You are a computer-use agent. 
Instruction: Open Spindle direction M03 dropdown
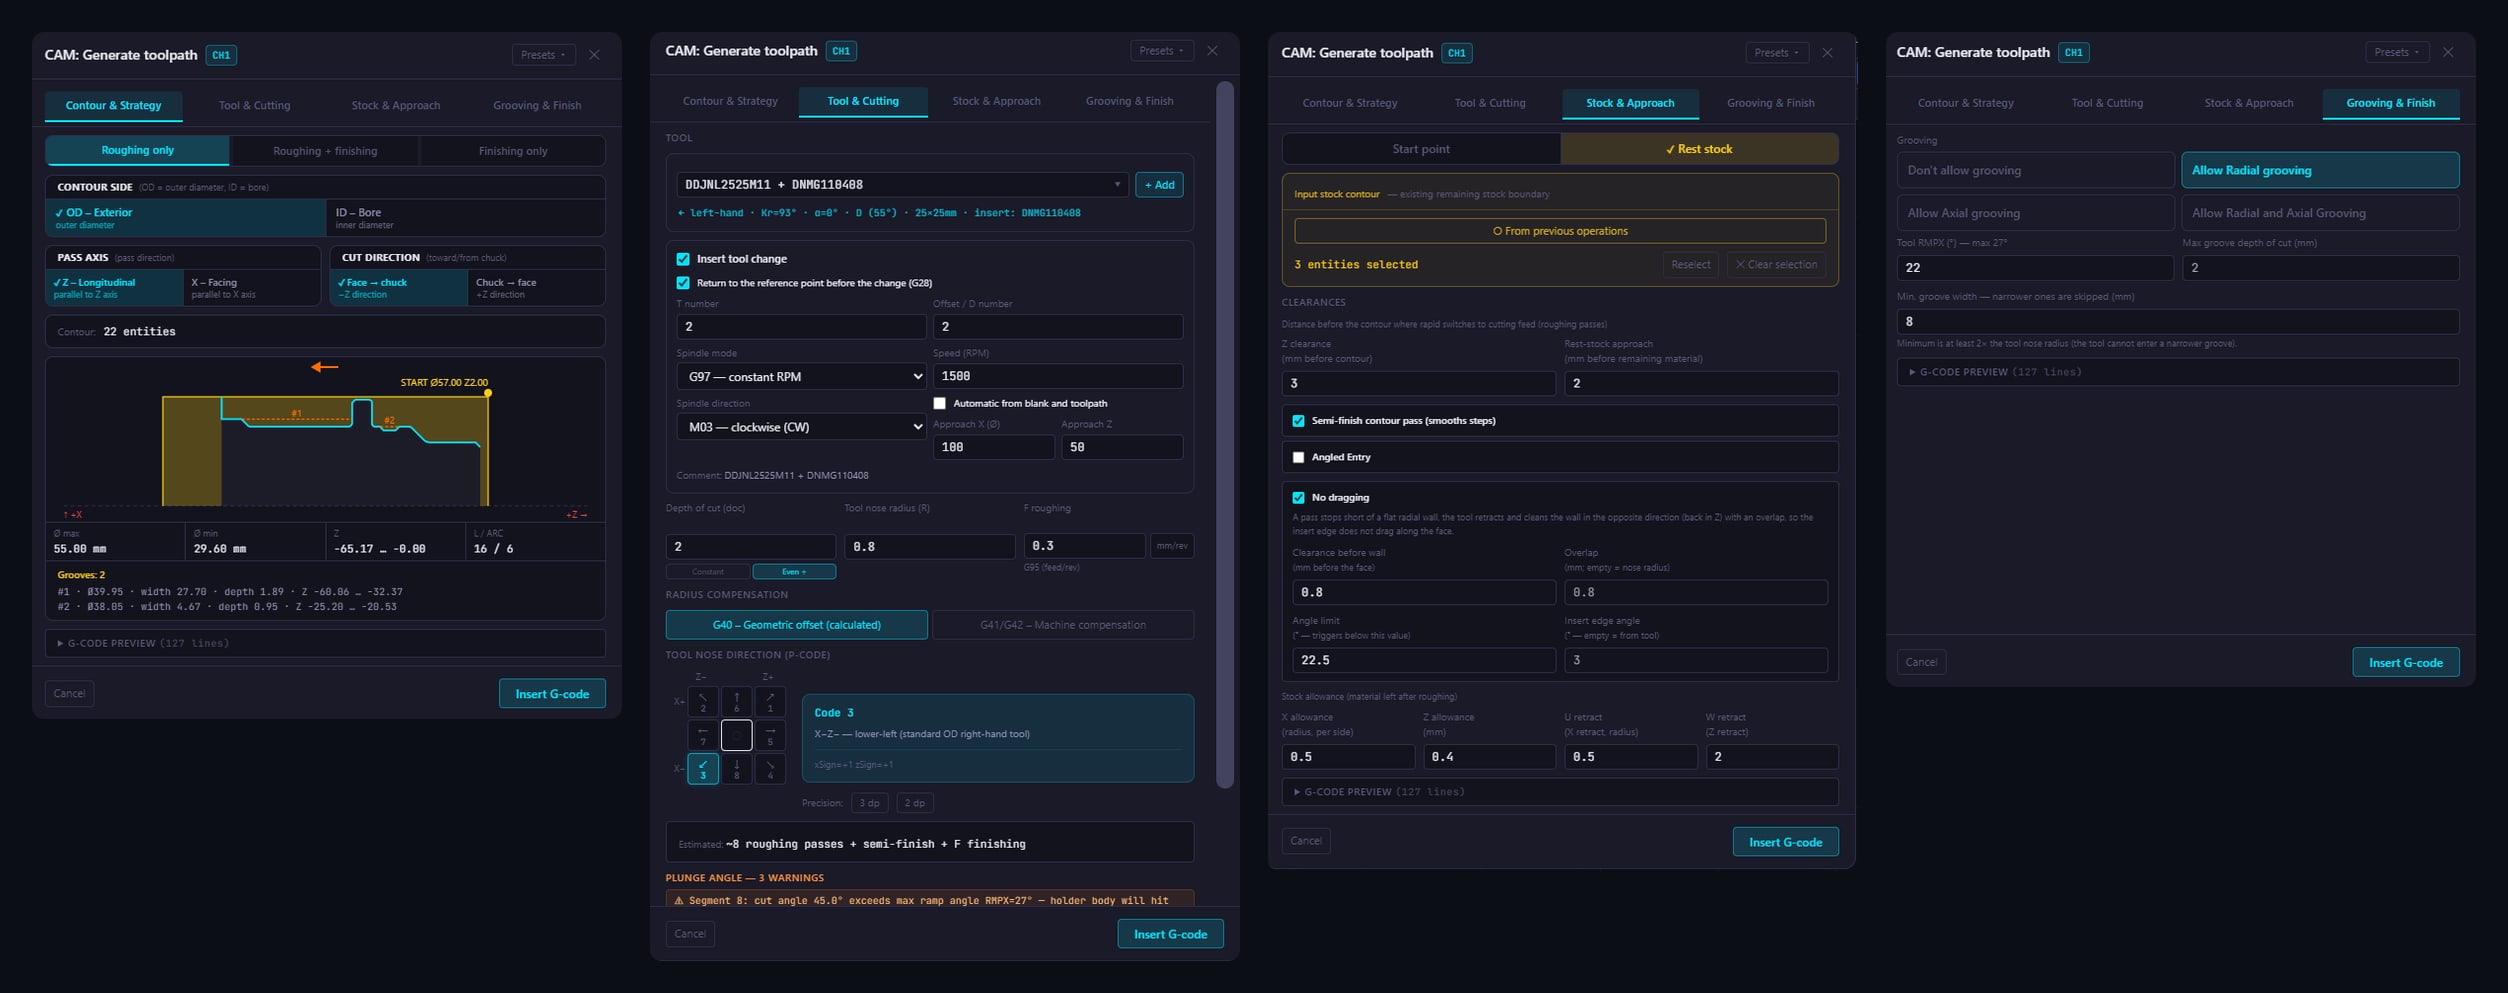click(801, 427)
